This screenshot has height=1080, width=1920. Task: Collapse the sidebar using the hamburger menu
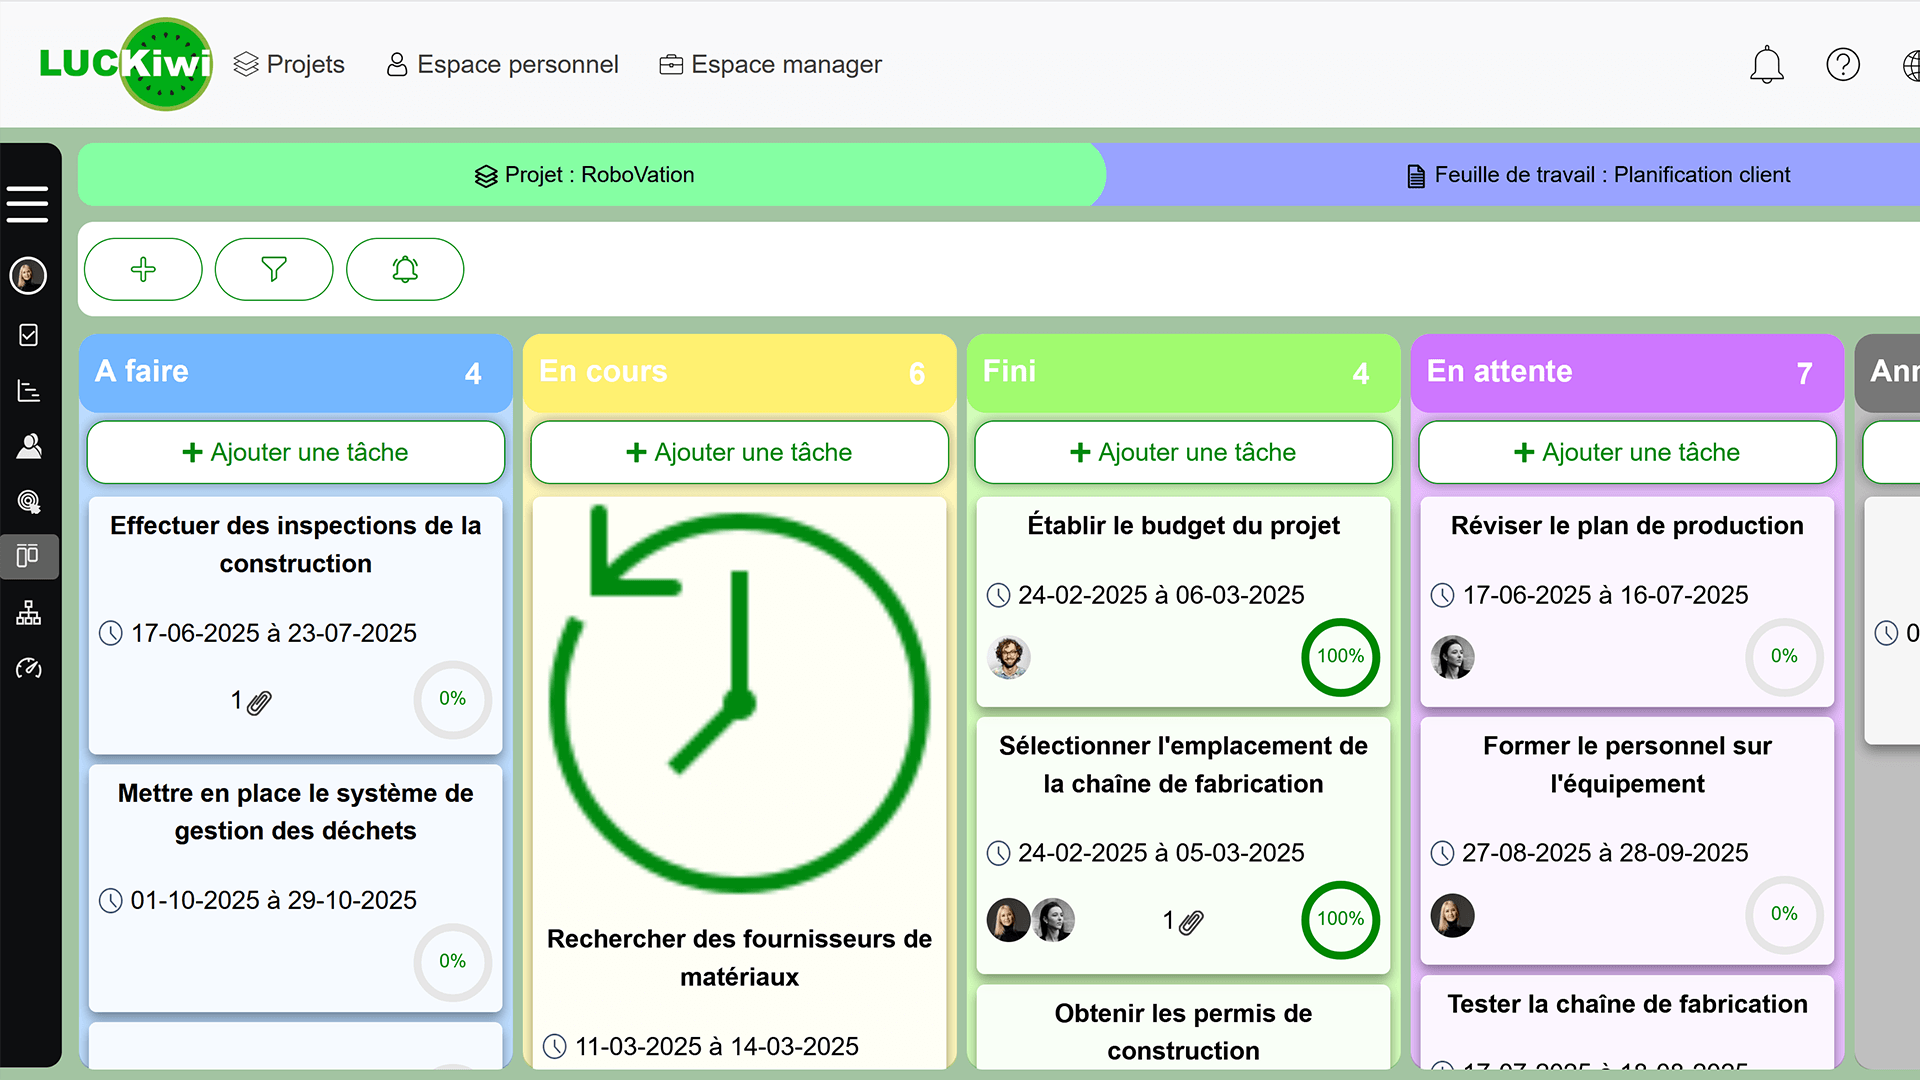coord(29,203)
